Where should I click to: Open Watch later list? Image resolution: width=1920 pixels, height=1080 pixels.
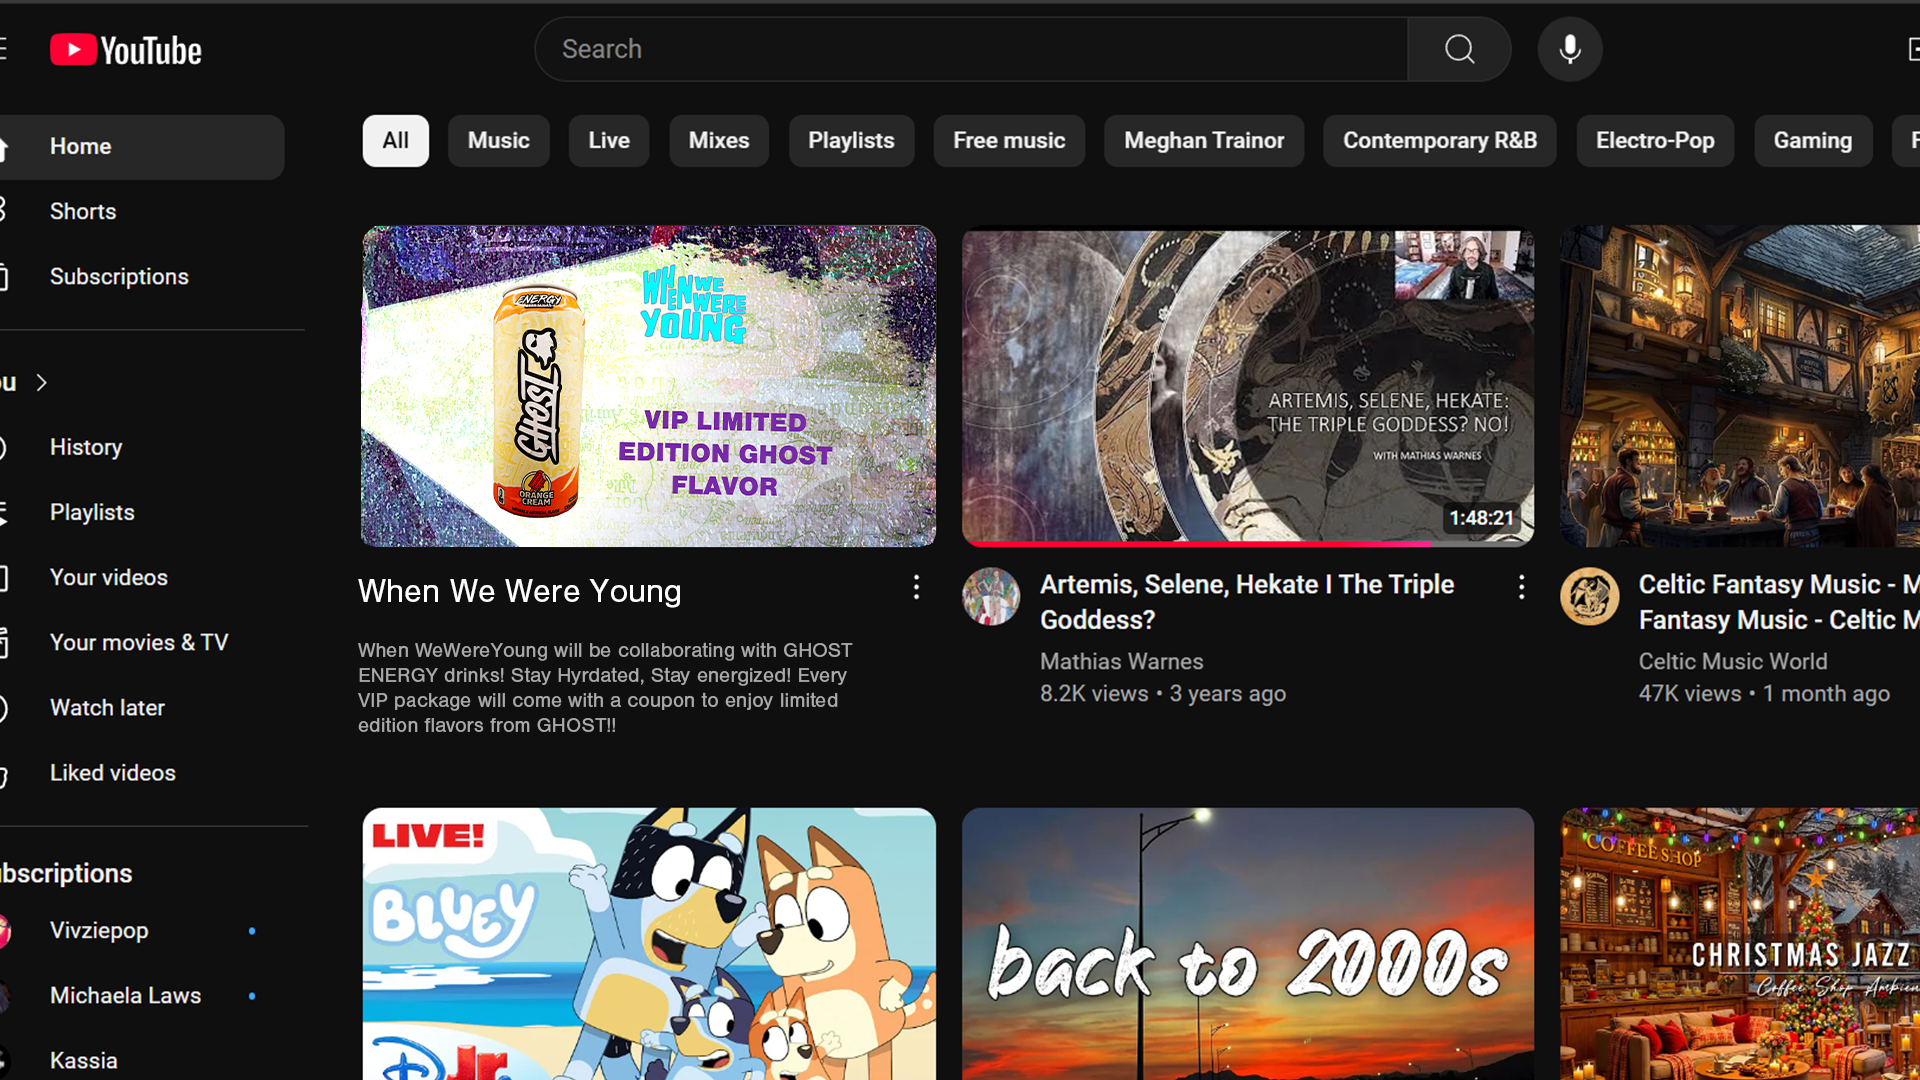[140, 708]
